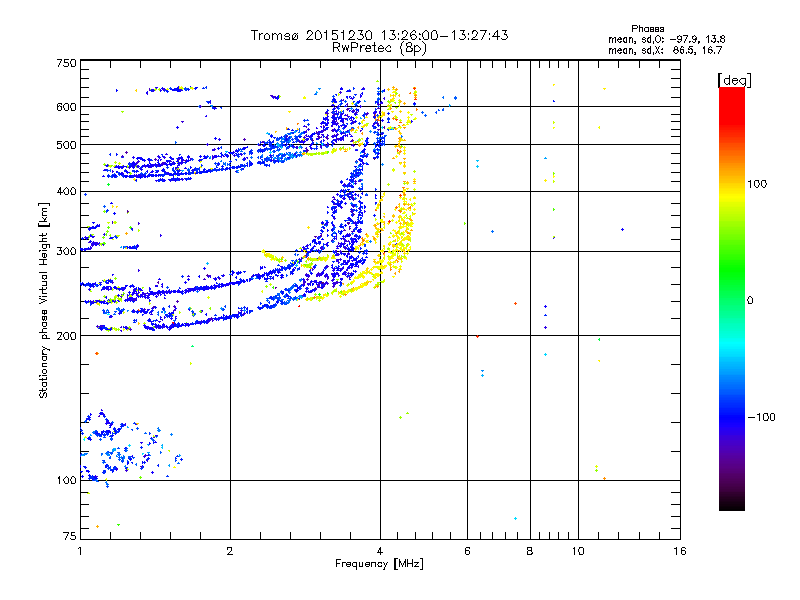The image size is (800, 600).
Task: Click the "RwPretec (8p)" subtitle
Action: tap(379, 48)
